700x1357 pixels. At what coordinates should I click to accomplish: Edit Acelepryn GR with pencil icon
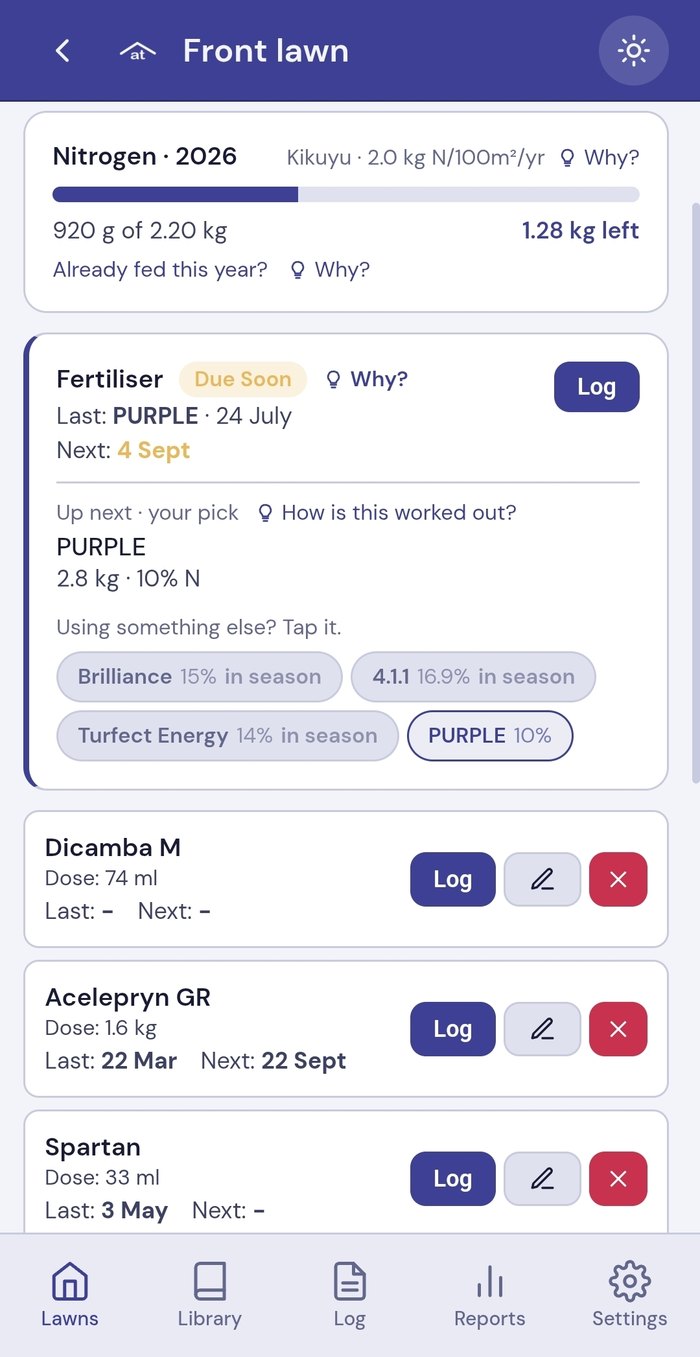542,1029
